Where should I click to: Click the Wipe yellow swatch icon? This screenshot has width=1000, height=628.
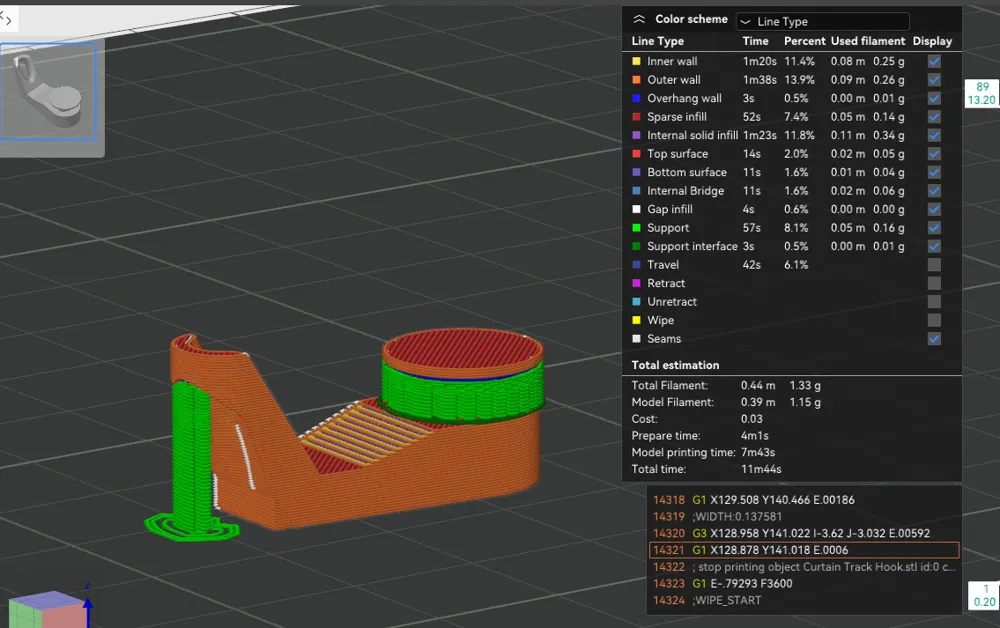[x=636, y=320]
